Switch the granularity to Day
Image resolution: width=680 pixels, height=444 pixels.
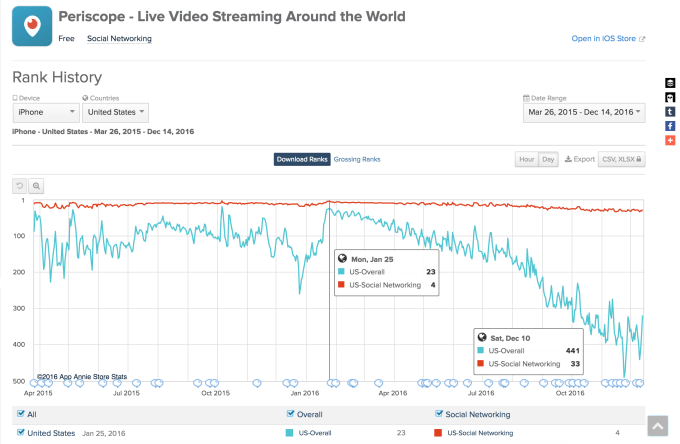pyautogui.click(x=548, y=159)
